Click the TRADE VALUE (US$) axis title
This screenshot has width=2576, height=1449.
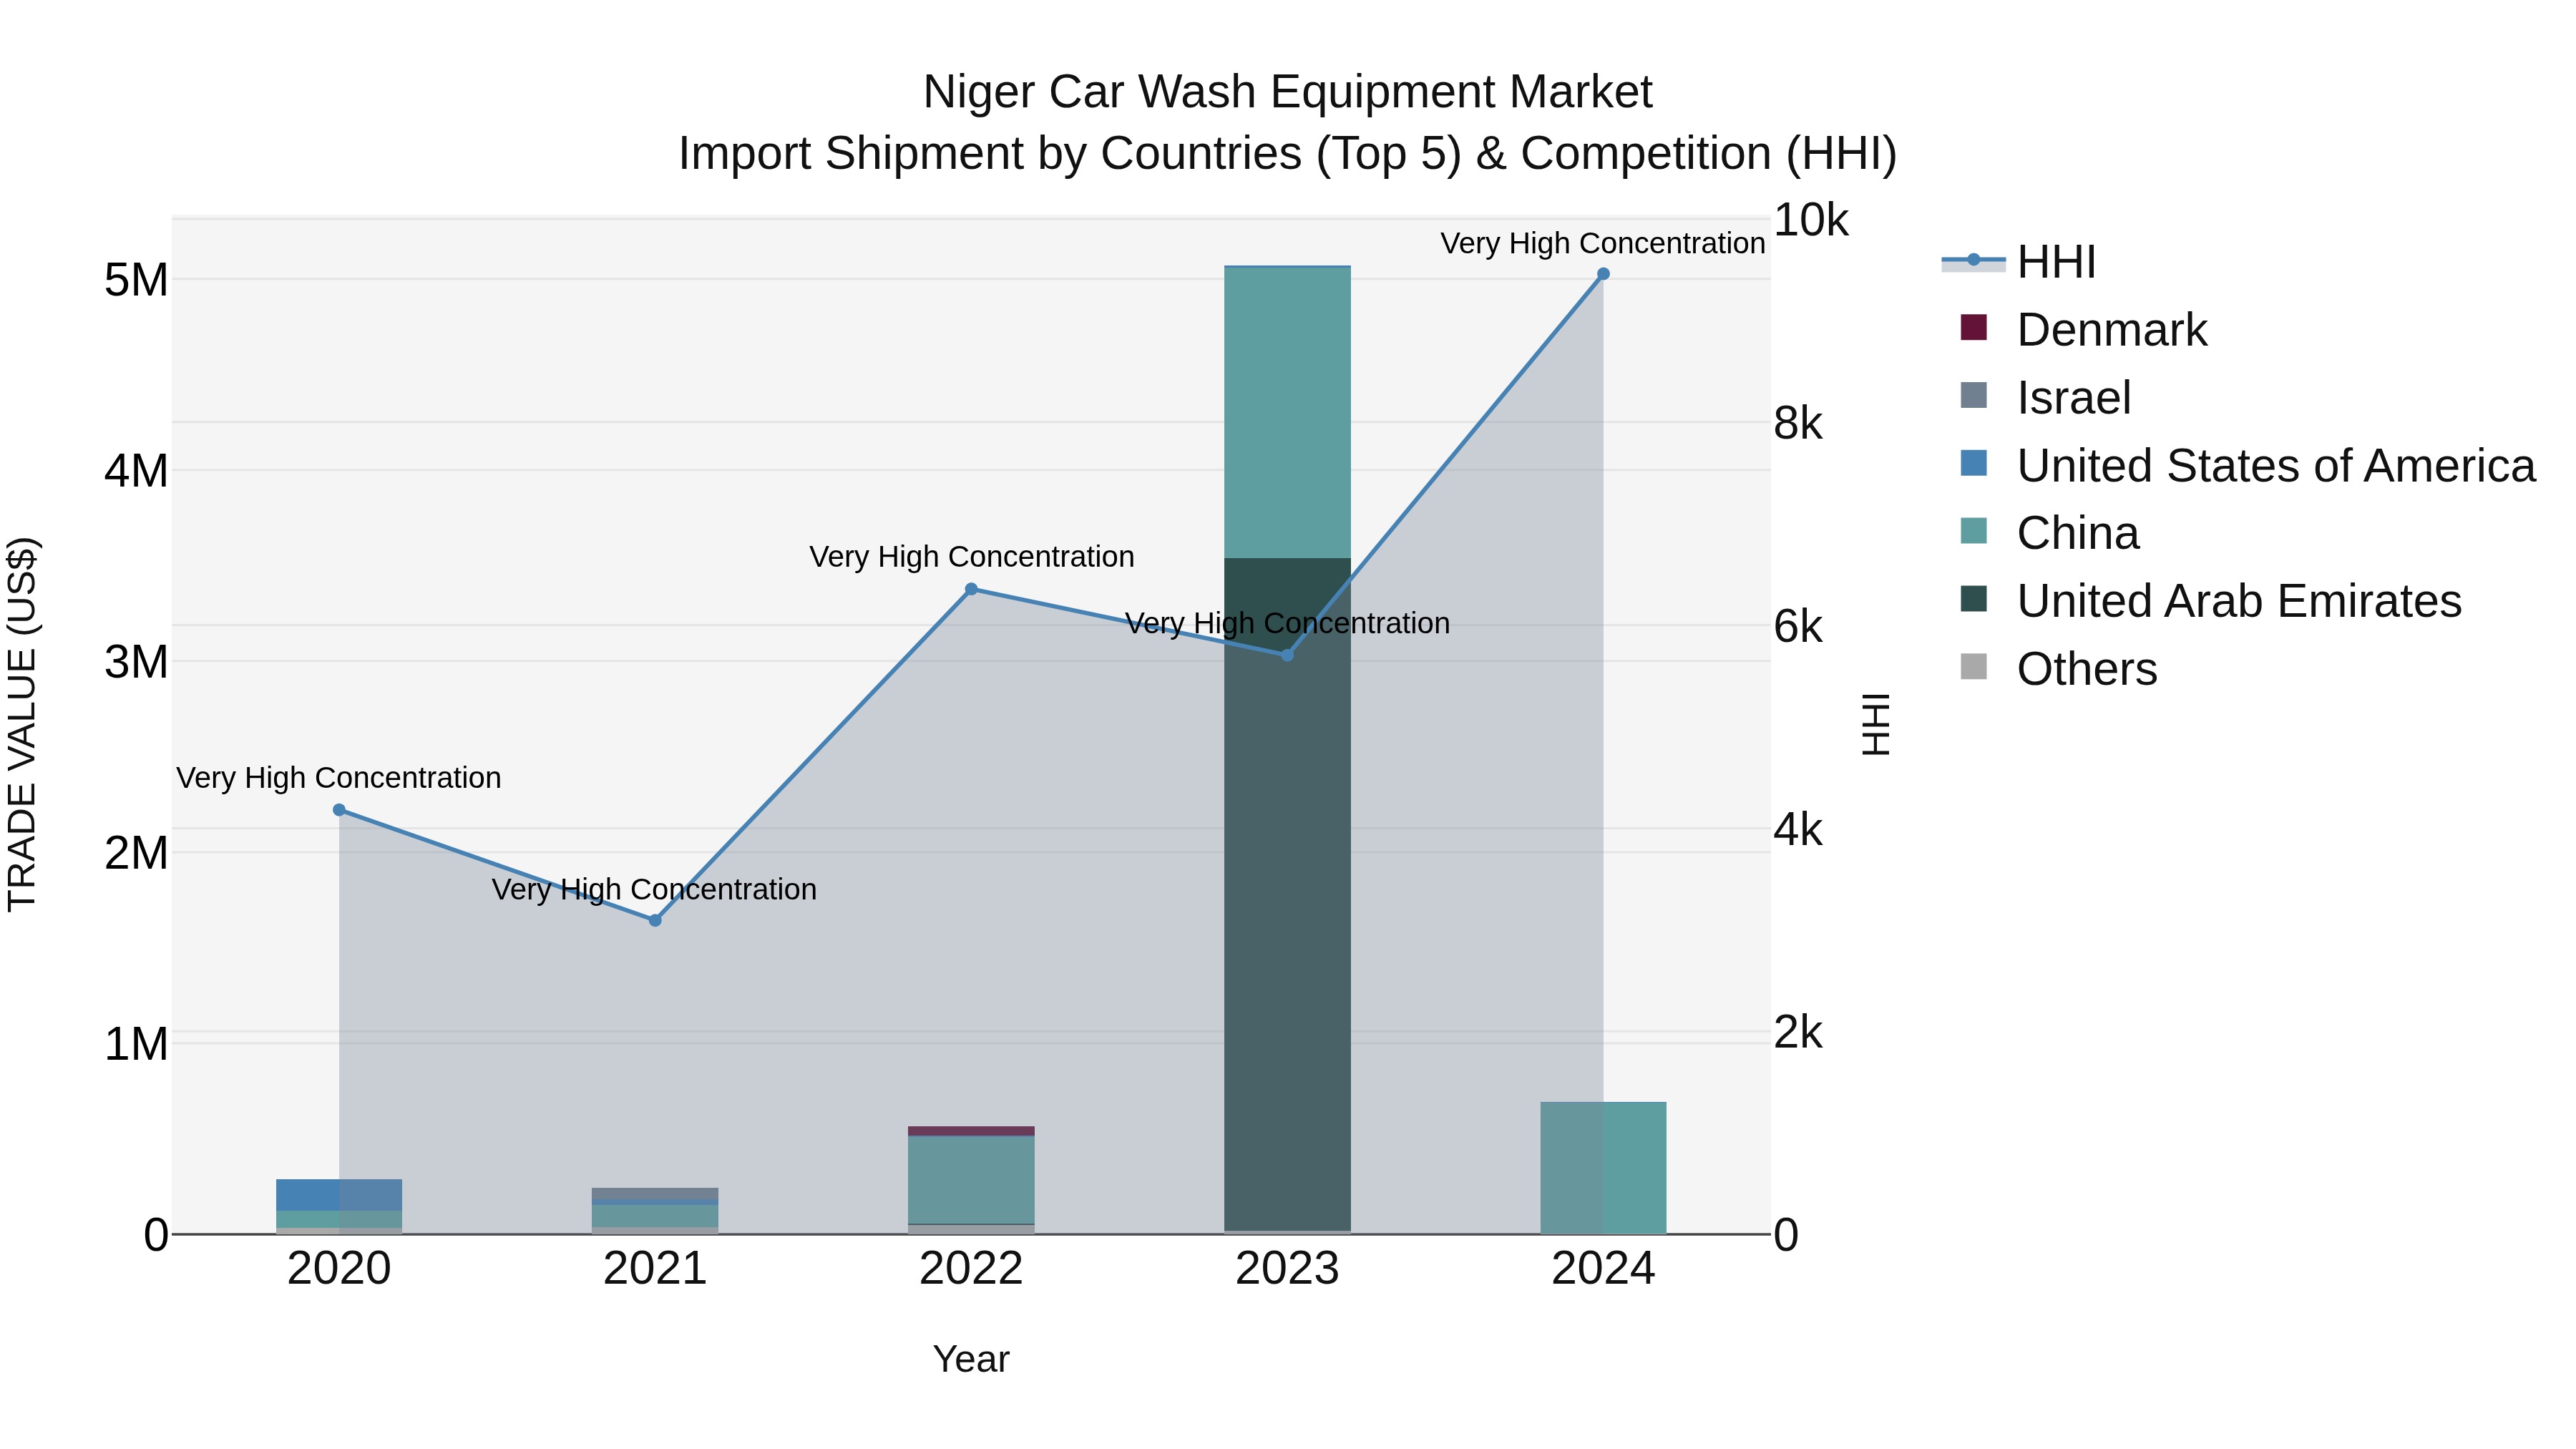(22, 725)
